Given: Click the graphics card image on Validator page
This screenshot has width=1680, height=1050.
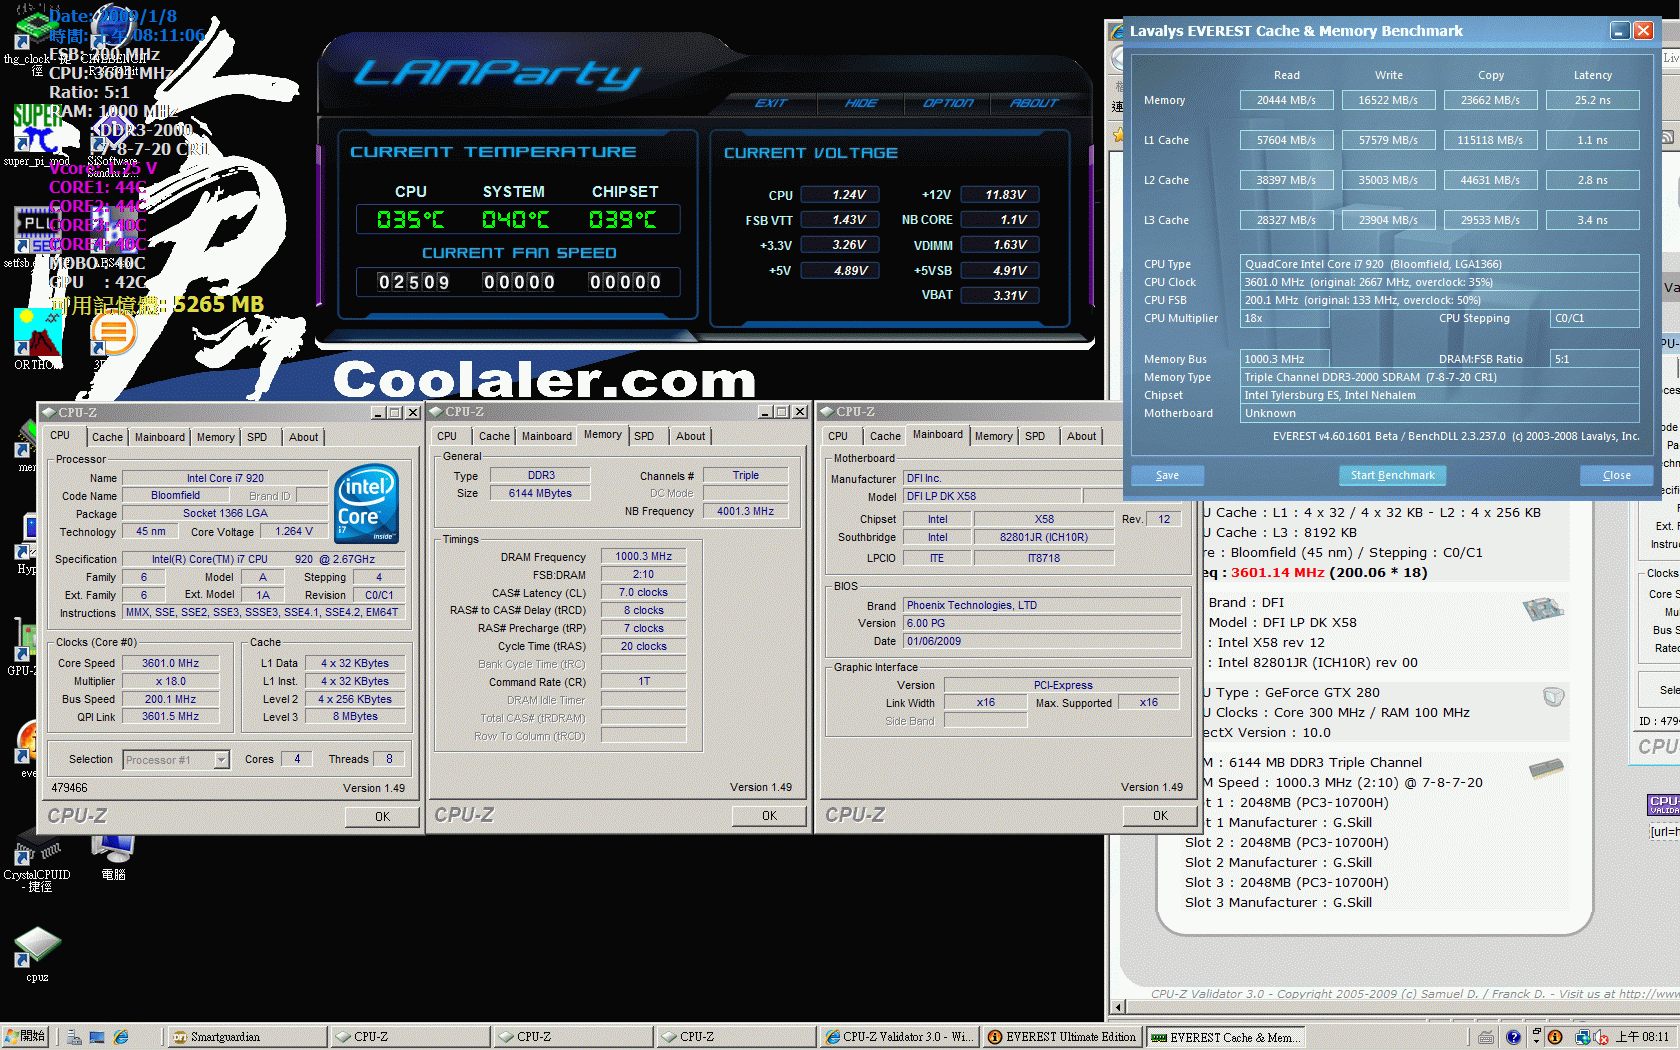Looking at the screenshot, I should coord(1553,696).
